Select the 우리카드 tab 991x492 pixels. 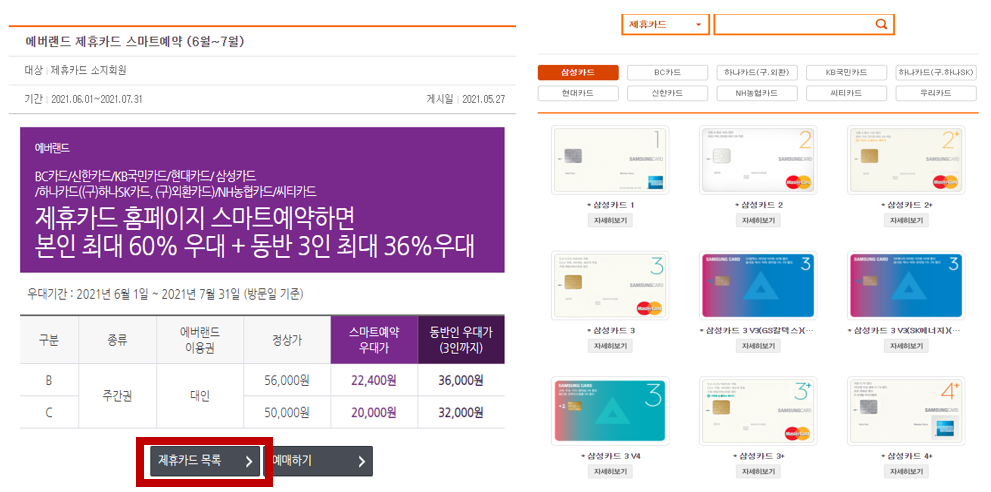936,93
